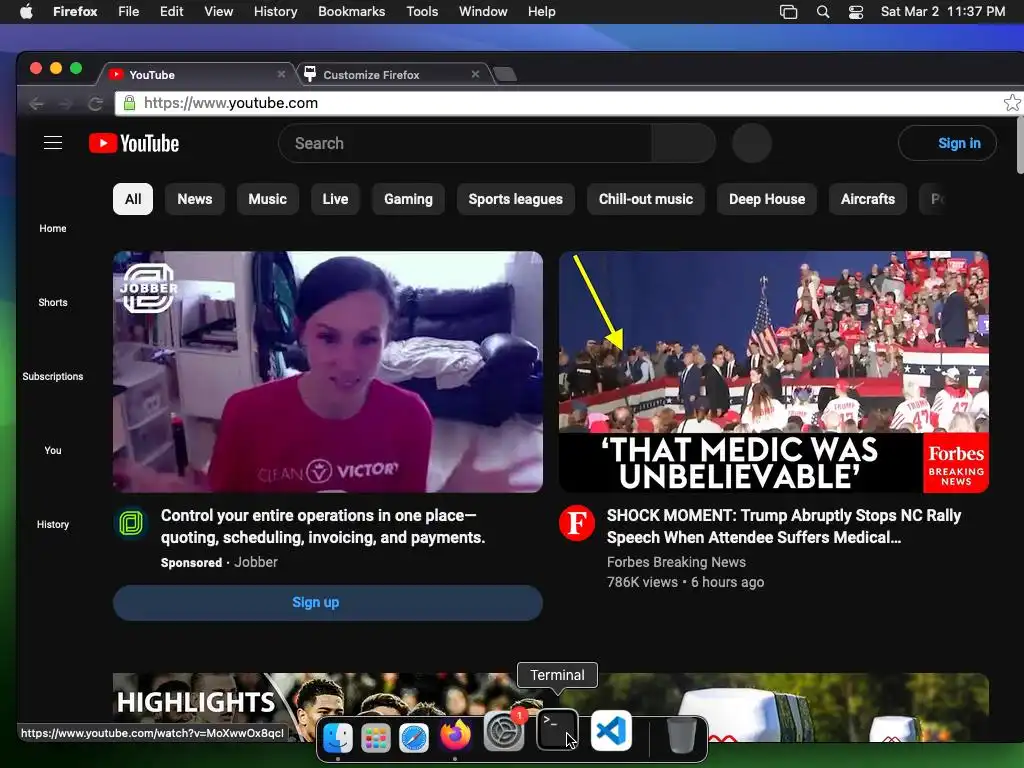This screenshot has width=1024, height=768.
Task: Open System Settings from the Dock
Action: tap(504, 731)
